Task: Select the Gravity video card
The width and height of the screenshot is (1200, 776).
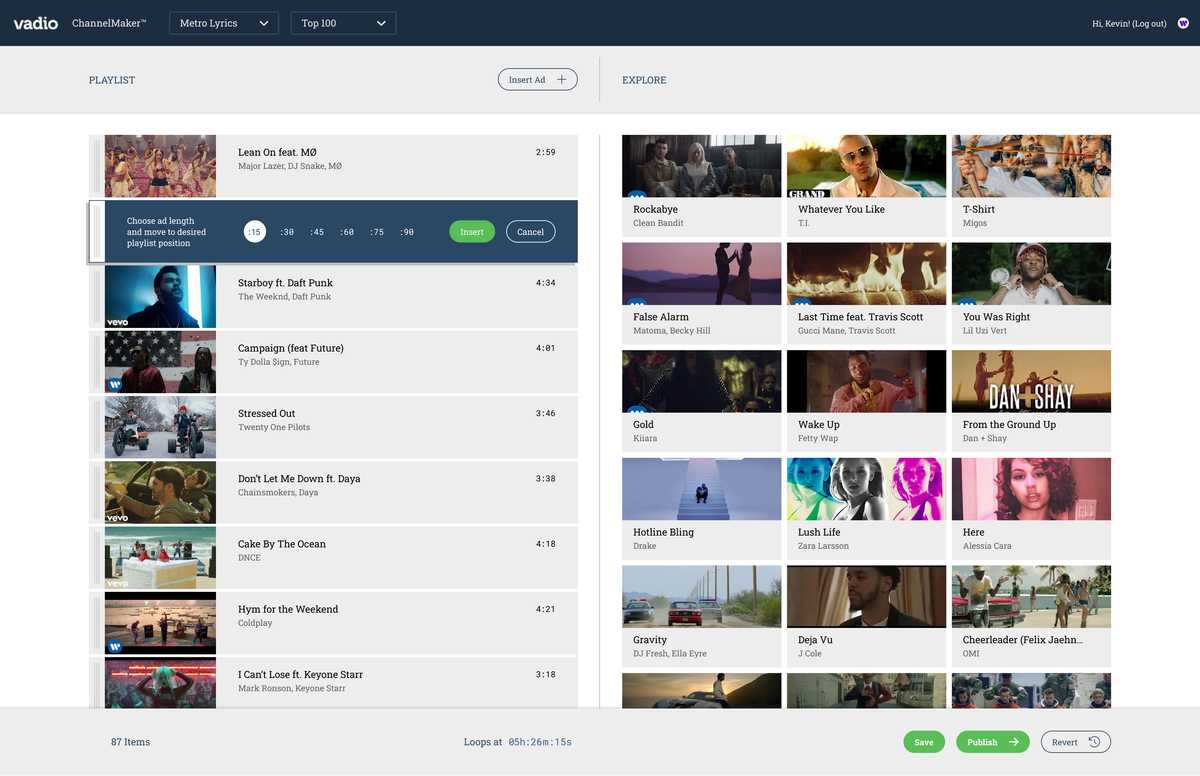Action: 702,616
